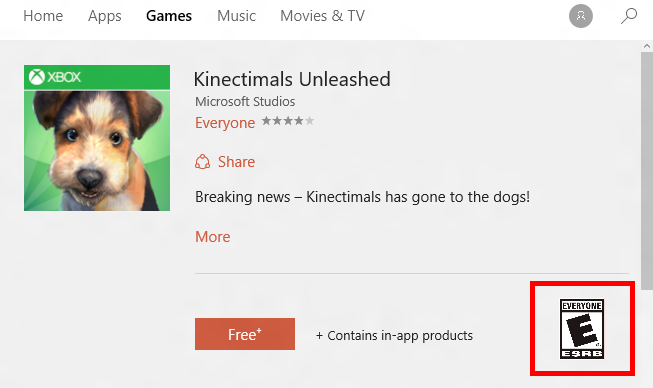Click the scrollbar up arrow

[647, 46]
